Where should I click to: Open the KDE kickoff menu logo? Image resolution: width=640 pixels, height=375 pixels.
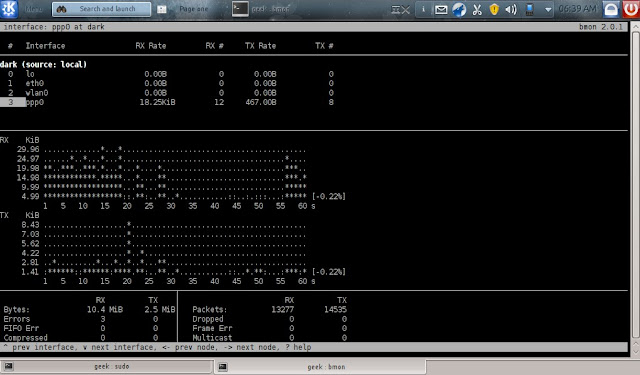[9, 9]
